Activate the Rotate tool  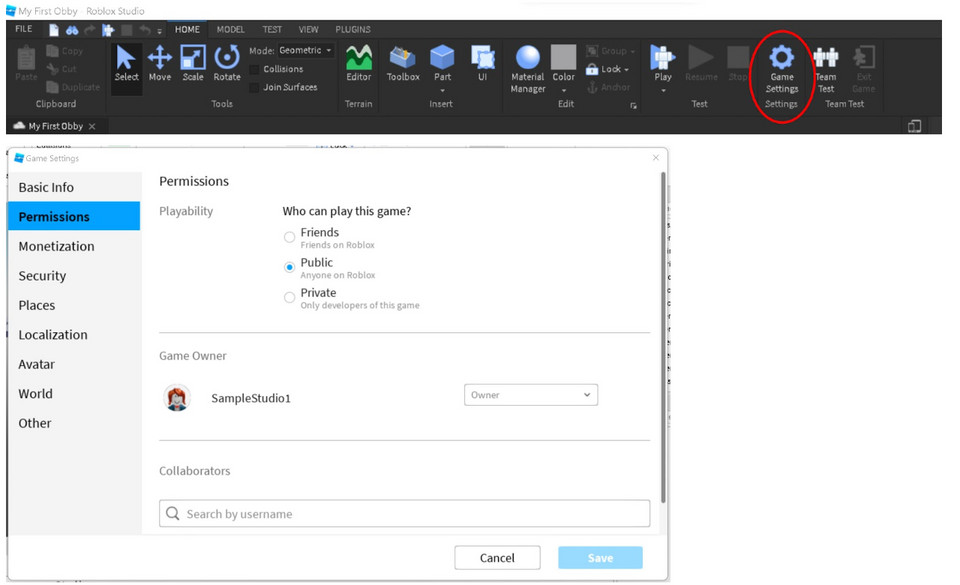pyautogui.click(x=227, y=64)
